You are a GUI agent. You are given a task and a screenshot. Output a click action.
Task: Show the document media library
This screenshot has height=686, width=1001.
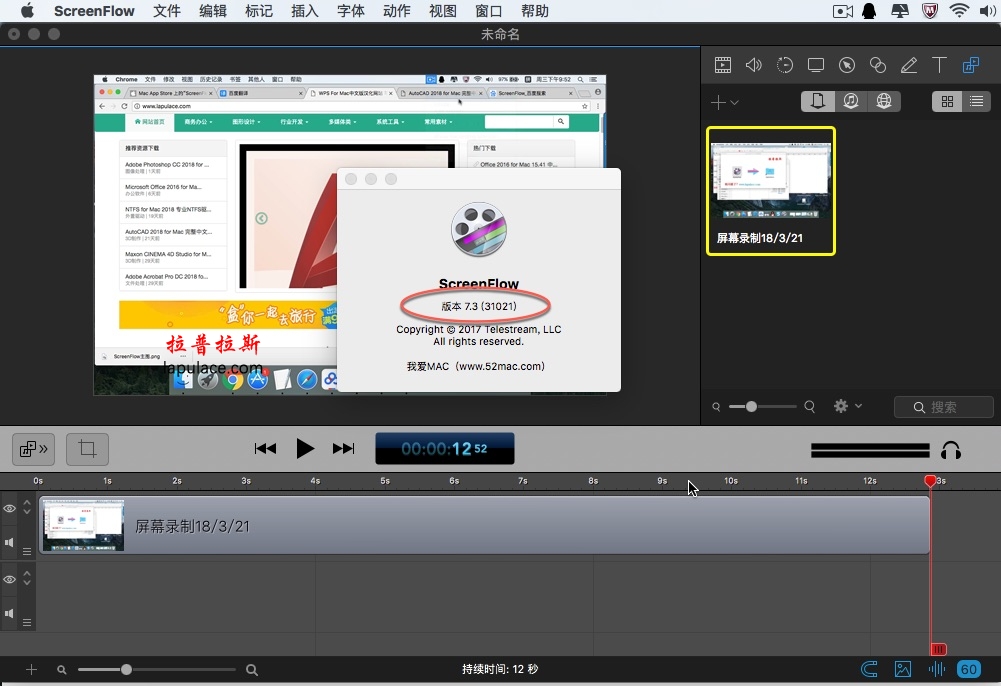[818, 101]
